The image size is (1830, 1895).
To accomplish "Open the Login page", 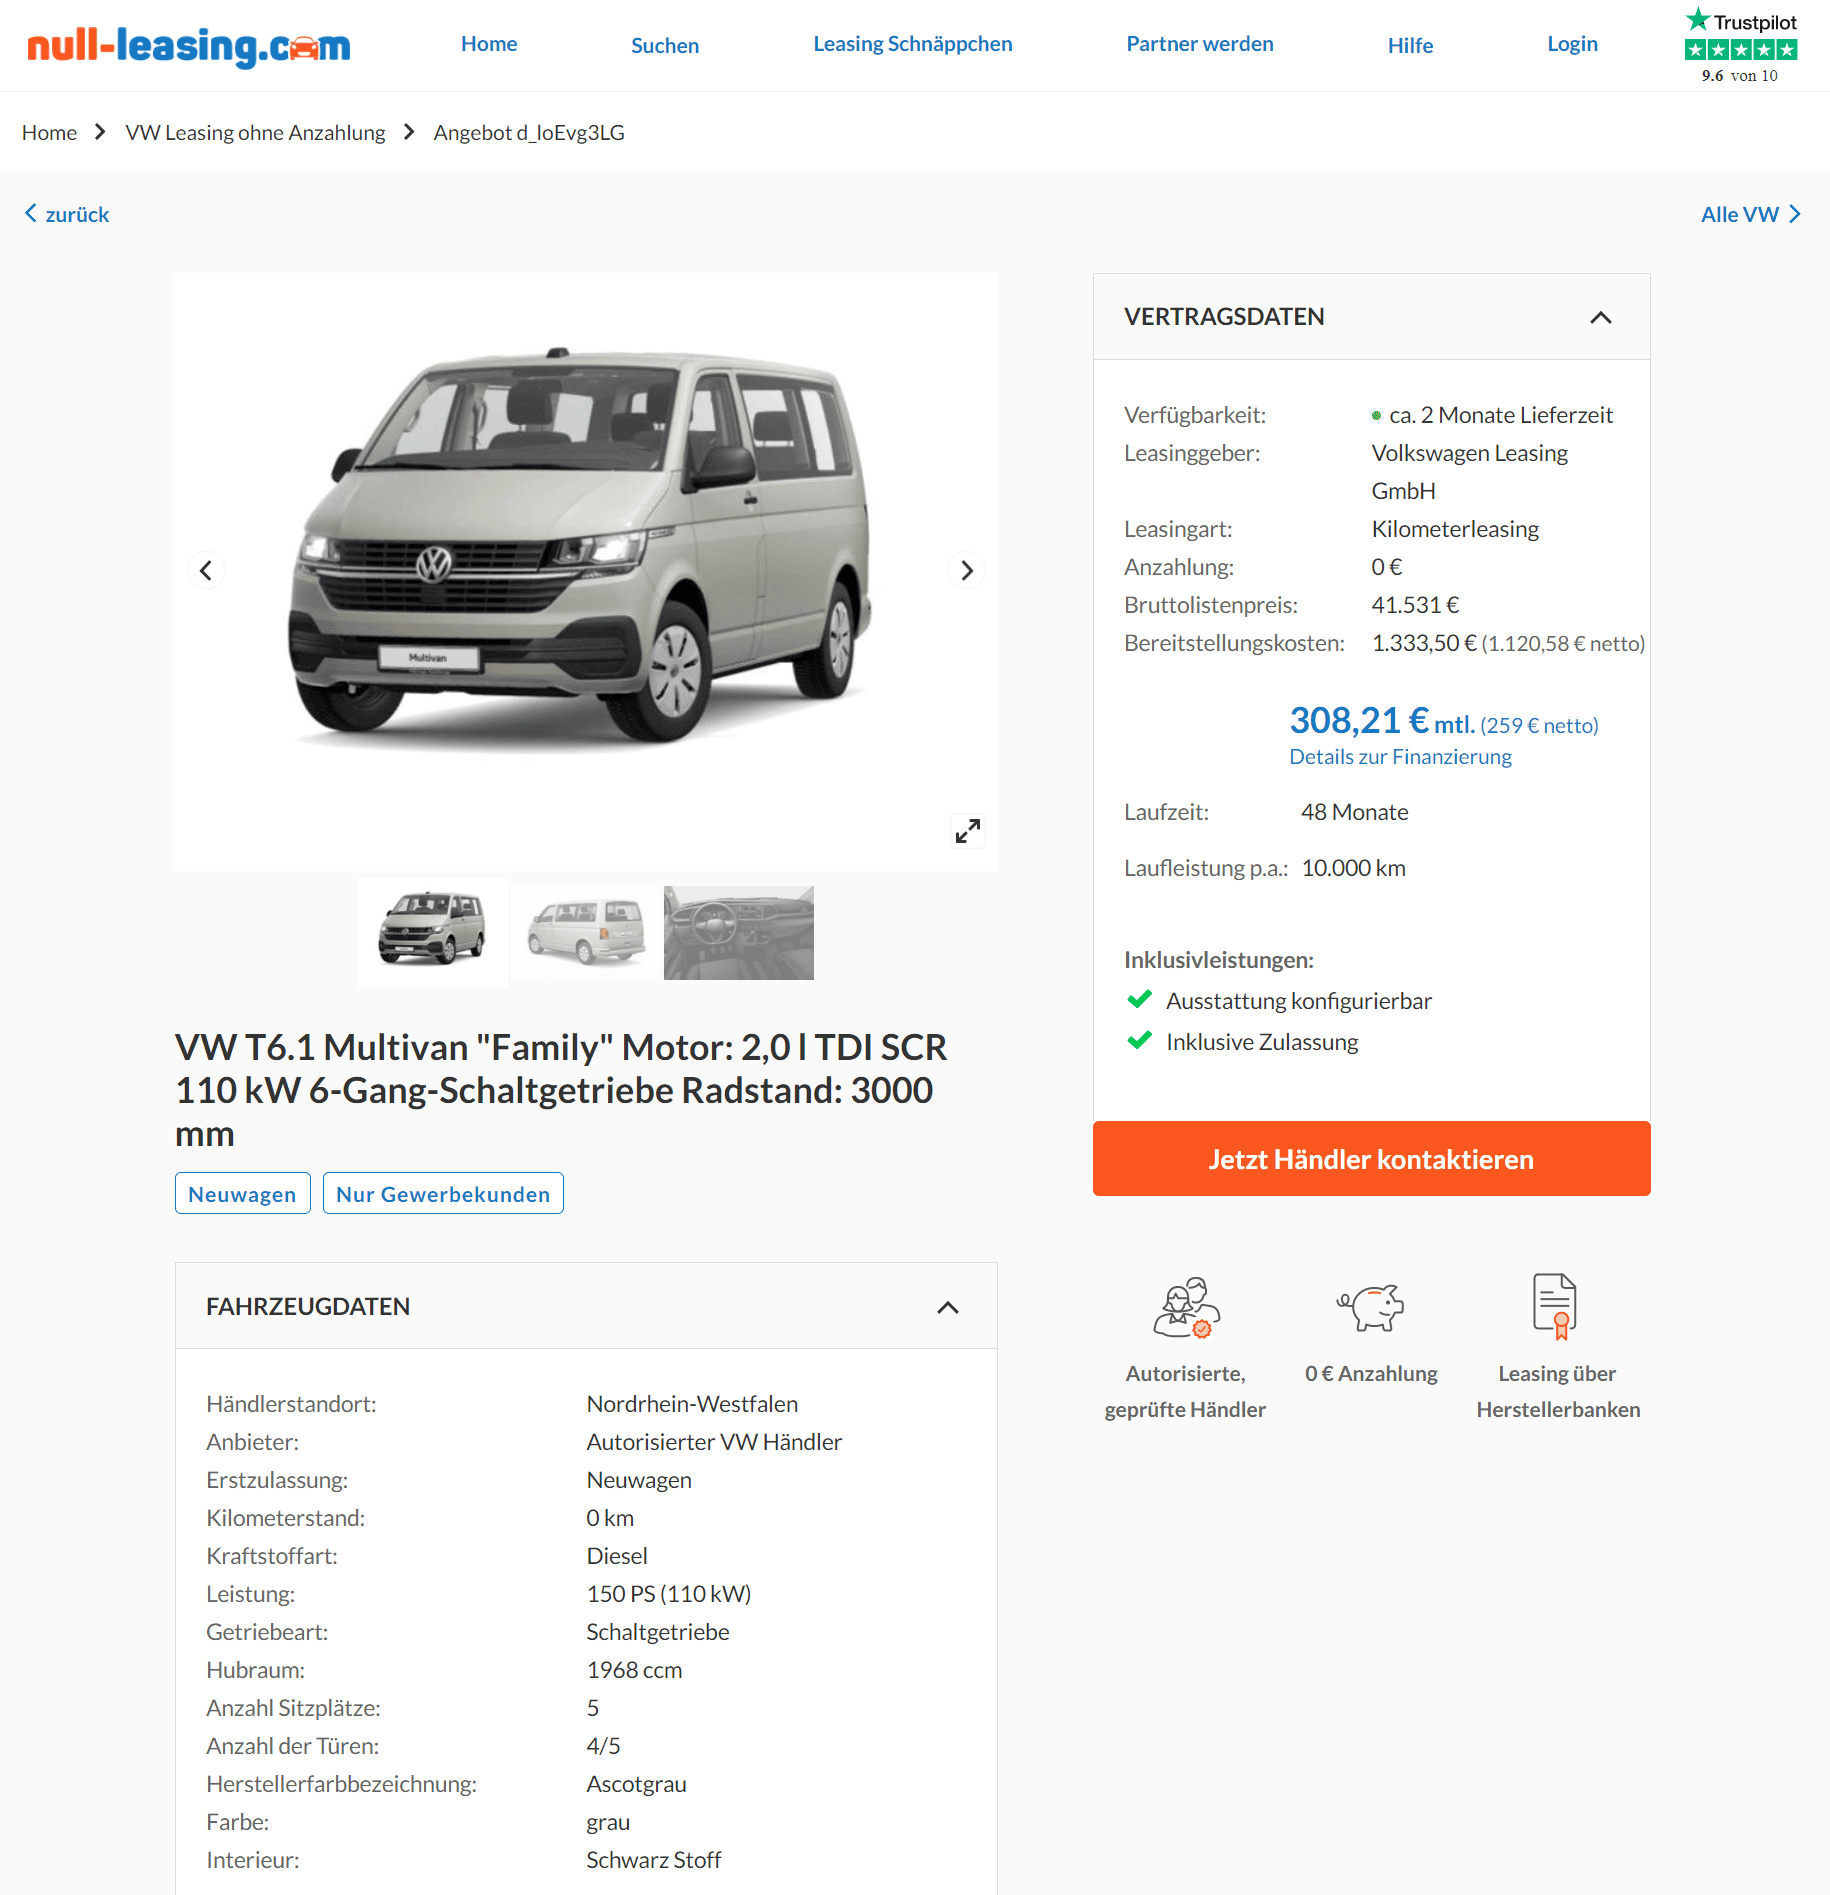I will coord(1572,44).
